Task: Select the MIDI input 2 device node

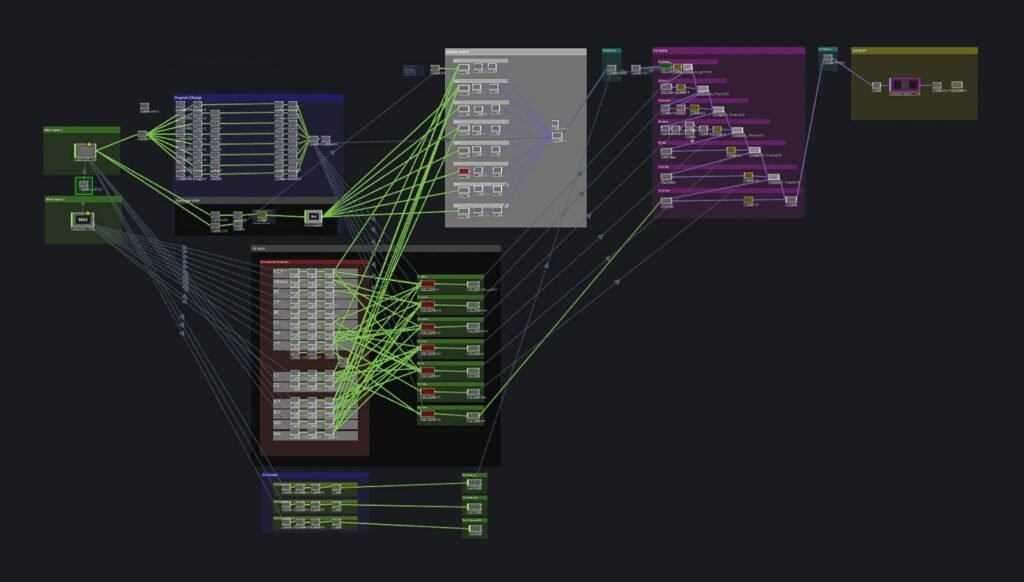Action: pos(83,219)
